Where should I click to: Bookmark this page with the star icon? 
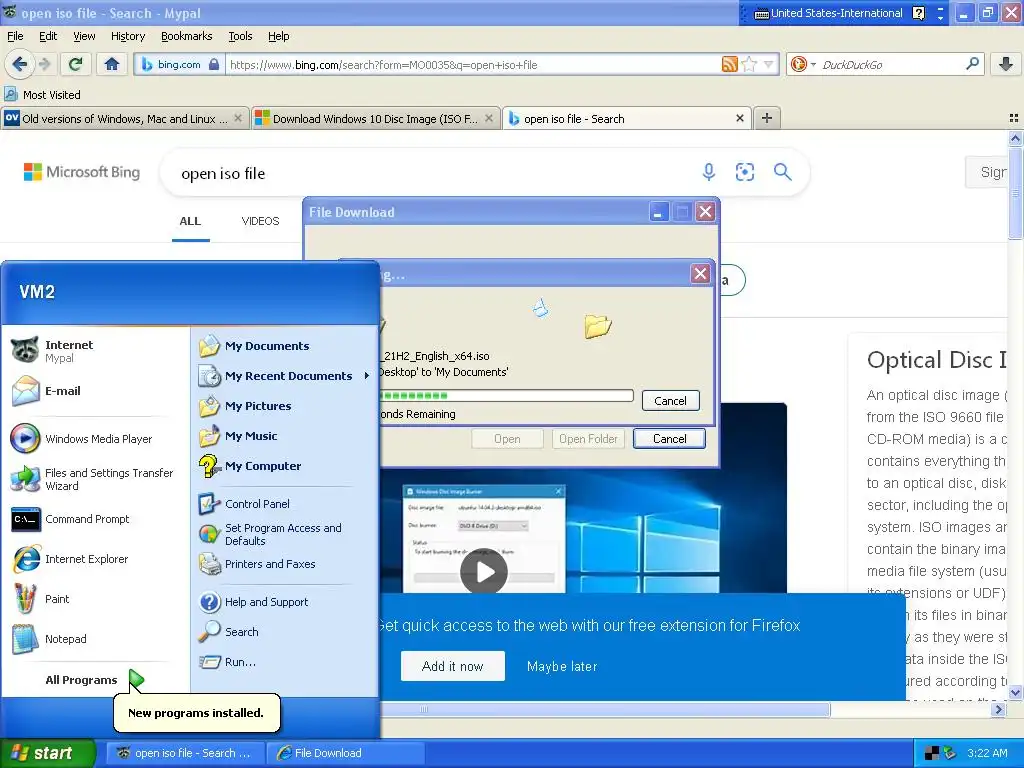[x=749, y=64]
